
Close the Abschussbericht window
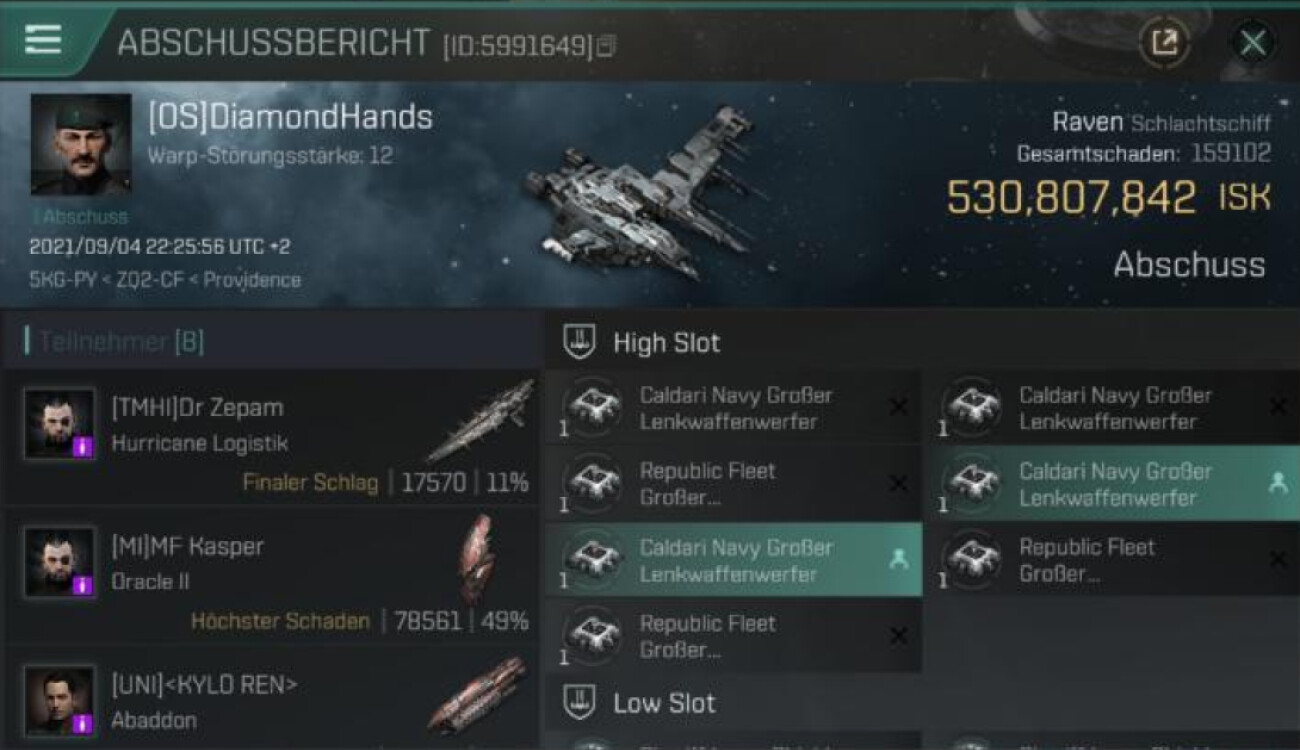coord(1252,42)
